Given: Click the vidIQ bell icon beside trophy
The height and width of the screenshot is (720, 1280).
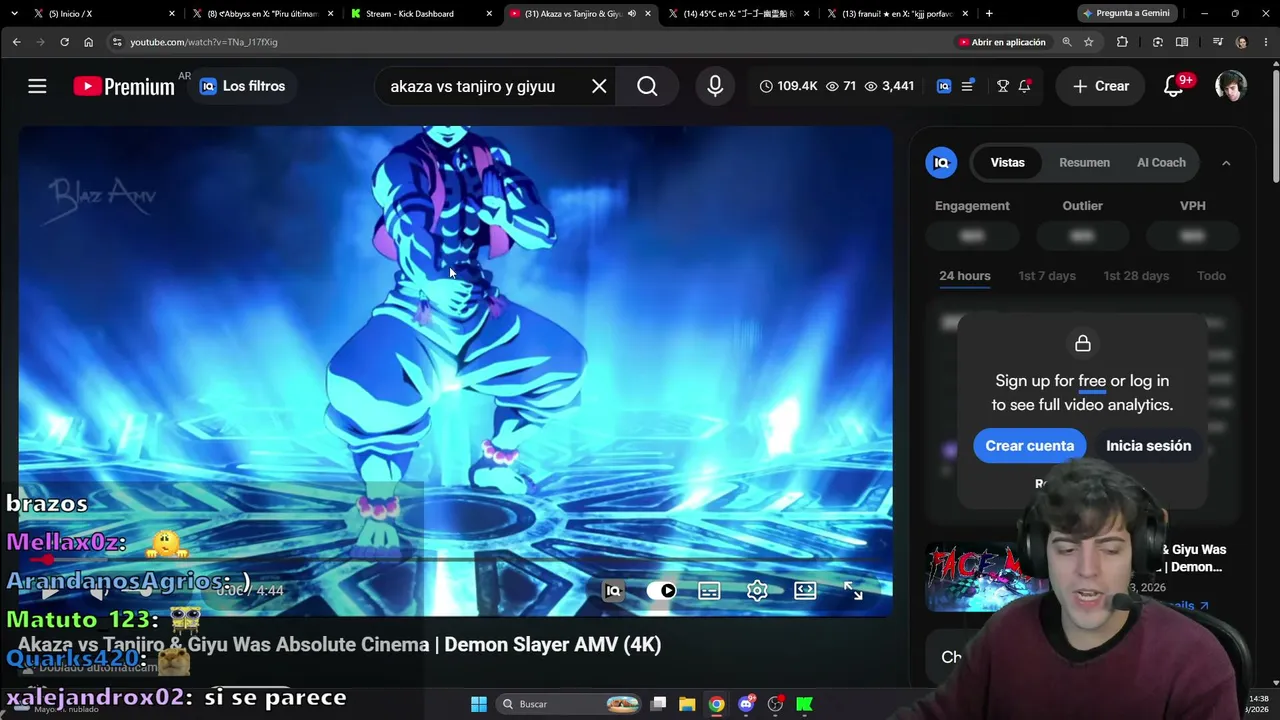Looking at the screenshot, I should tap(1024, 86).
